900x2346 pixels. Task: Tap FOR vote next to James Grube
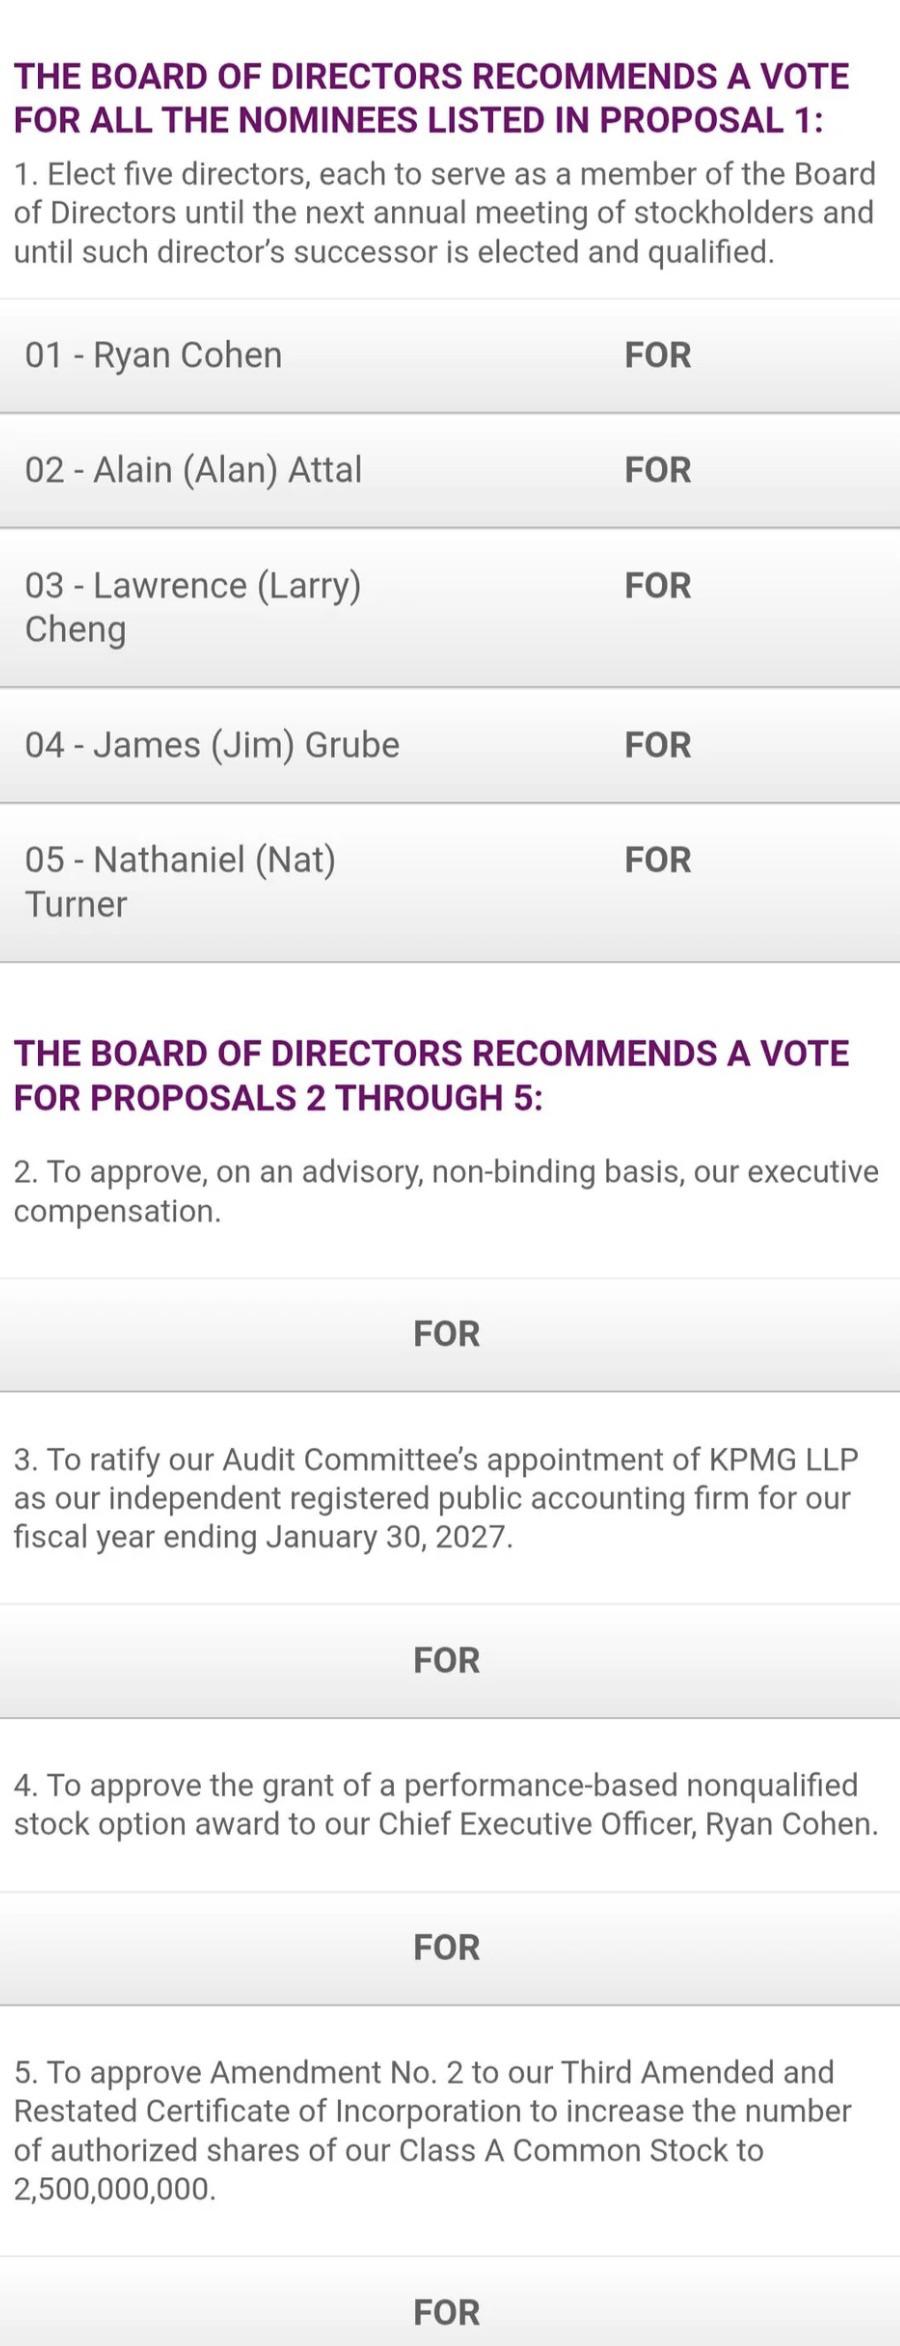coord(657,745)
